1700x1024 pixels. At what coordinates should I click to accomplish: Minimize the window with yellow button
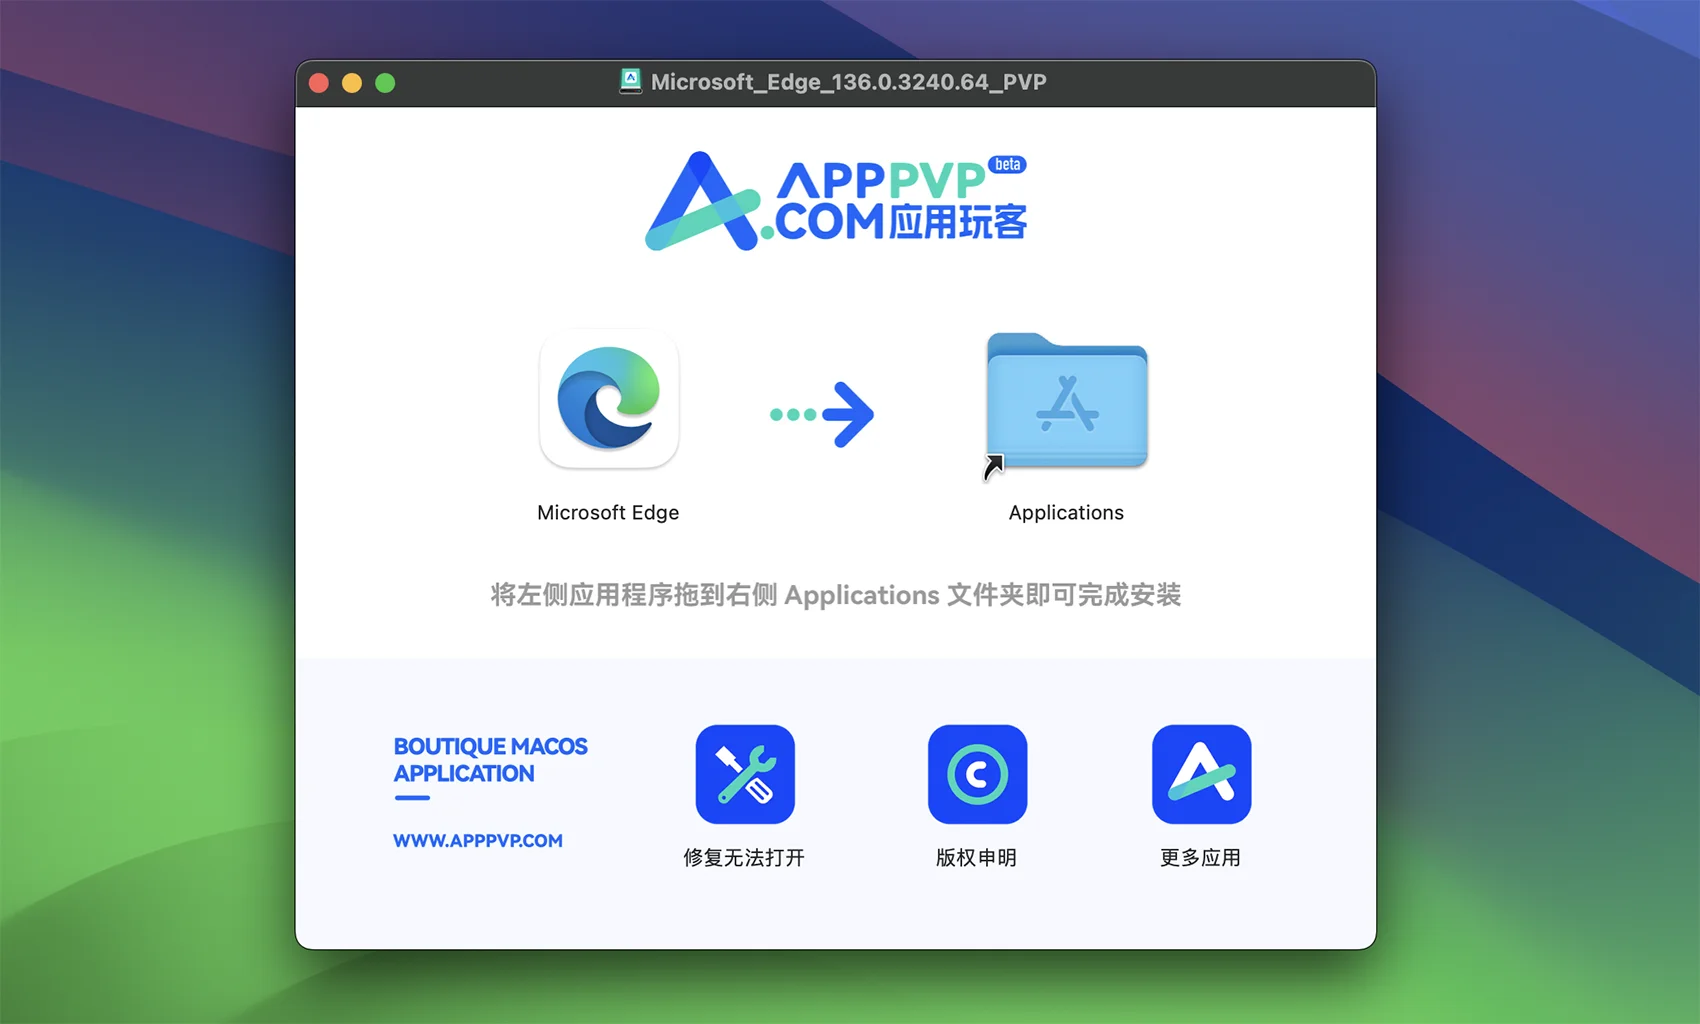(352, 83)
